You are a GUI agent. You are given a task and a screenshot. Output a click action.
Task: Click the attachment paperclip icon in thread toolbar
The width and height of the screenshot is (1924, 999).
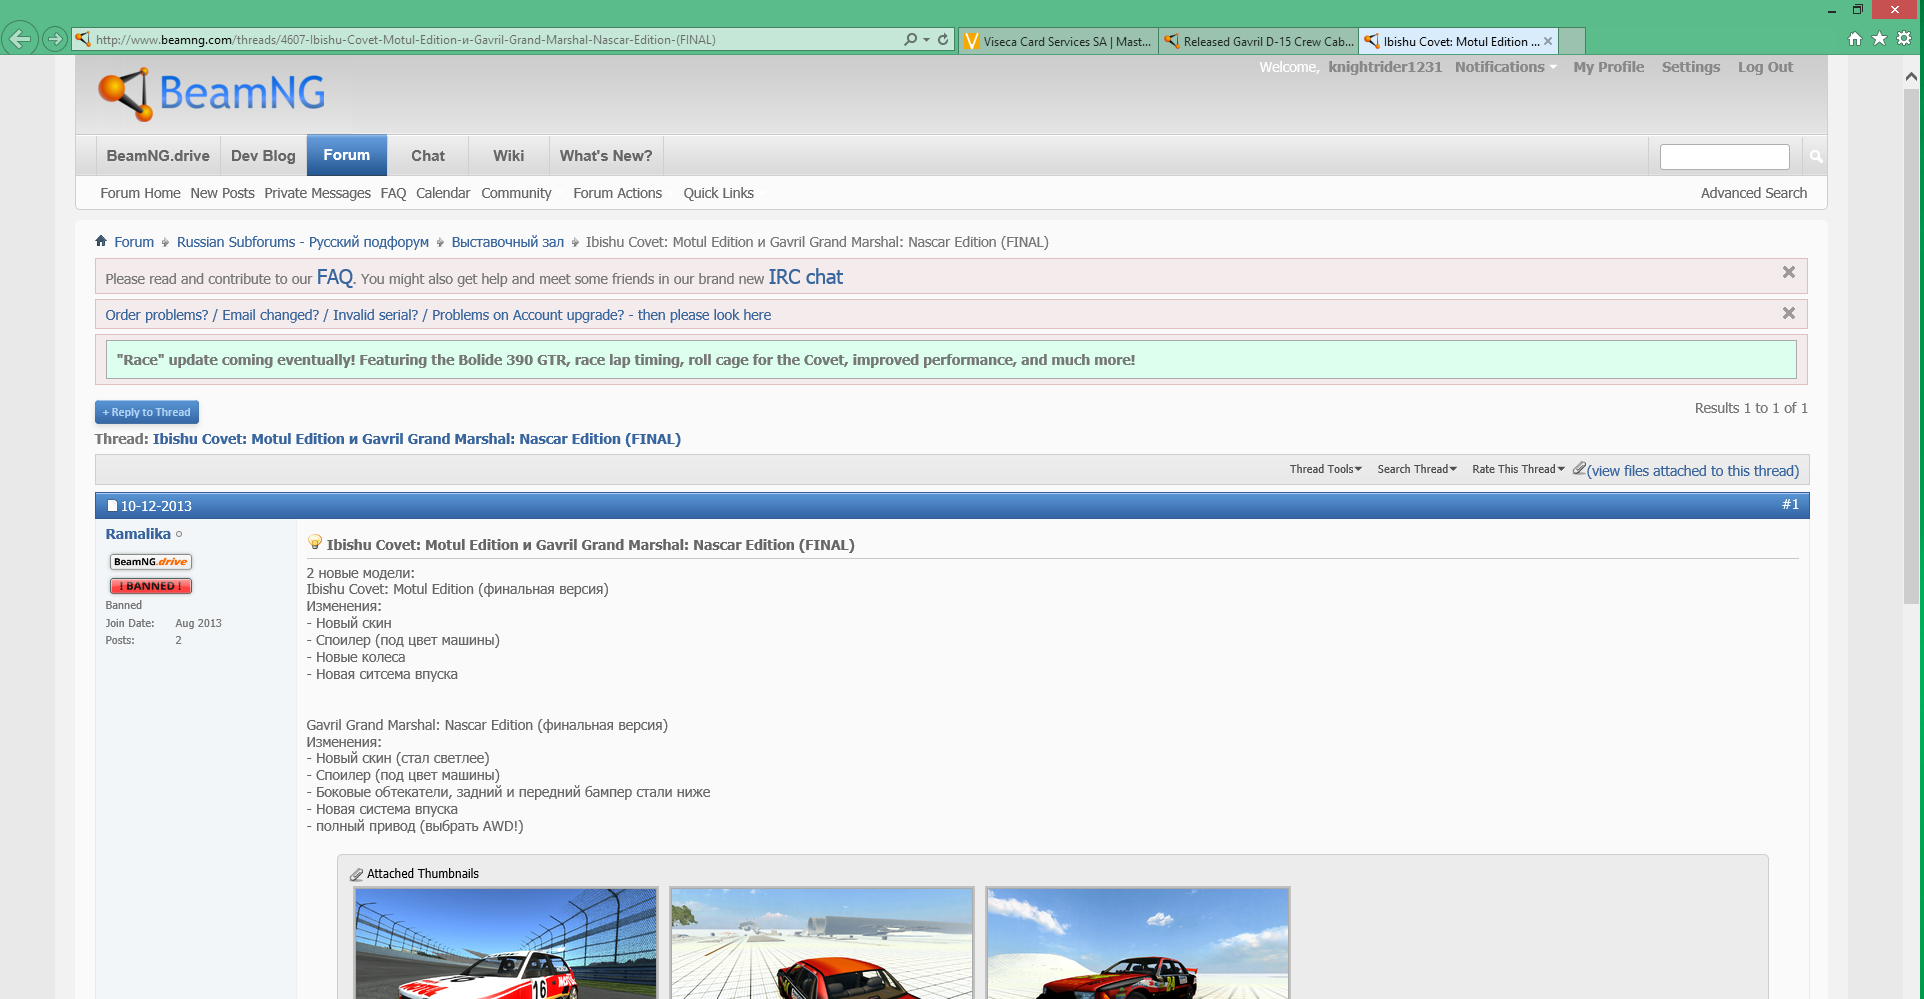tap(1579, 468)
